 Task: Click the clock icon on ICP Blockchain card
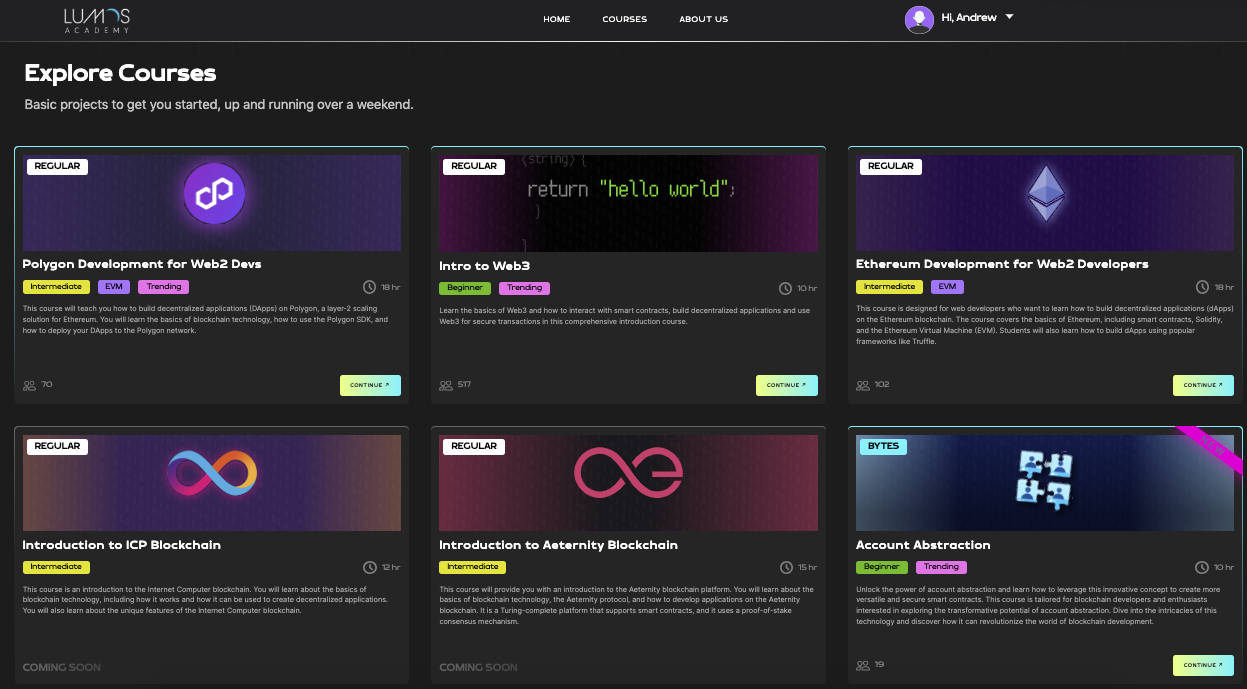(x=370, y=568)
